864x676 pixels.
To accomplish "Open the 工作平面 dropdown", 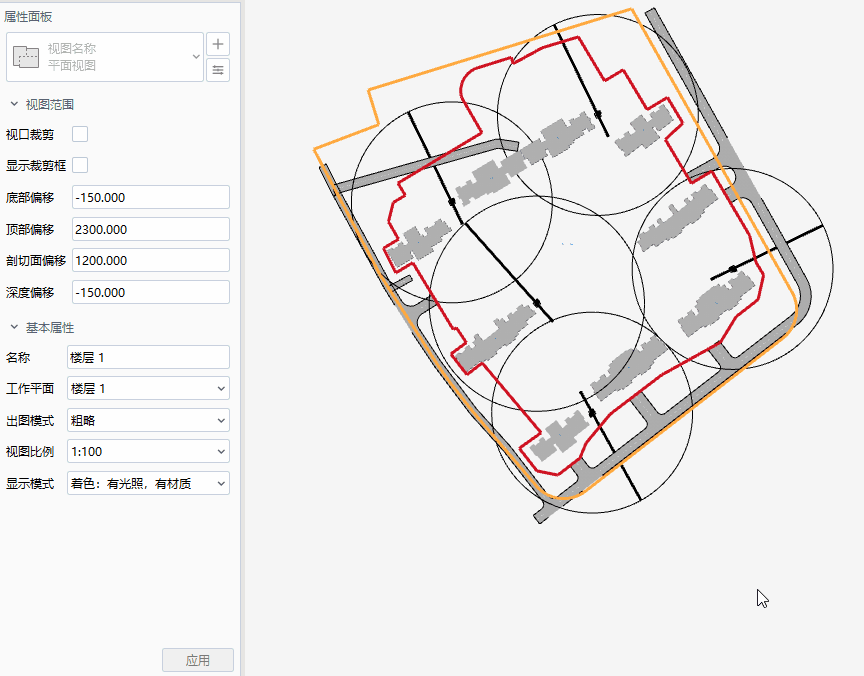I will [148, 388].
